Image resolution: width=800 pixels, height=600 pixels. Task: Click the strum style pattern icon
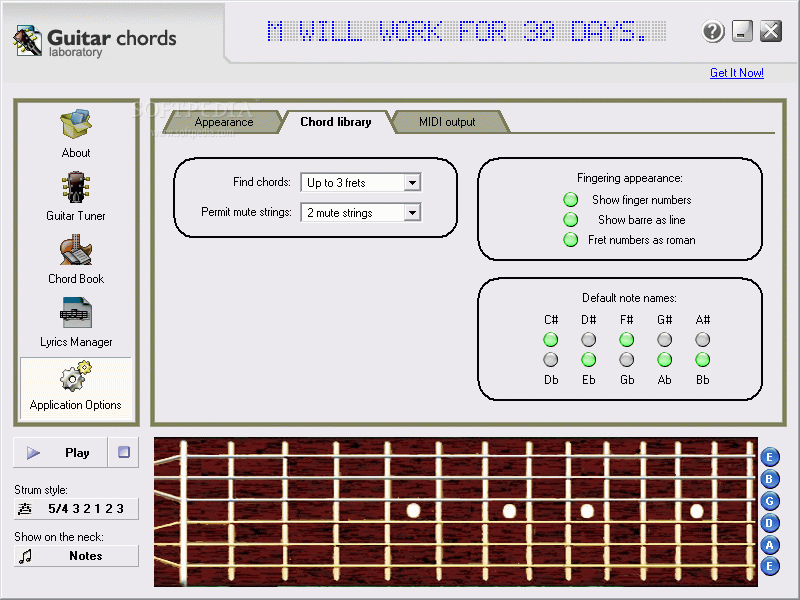pyautogui.click(x=24, y=509)
